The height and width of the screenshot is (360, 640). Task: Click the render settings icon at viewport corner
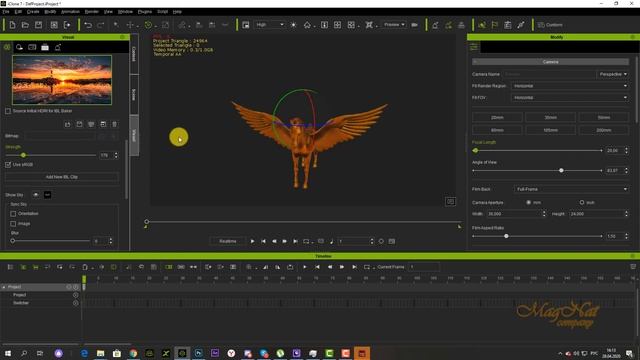pos(450,201)
